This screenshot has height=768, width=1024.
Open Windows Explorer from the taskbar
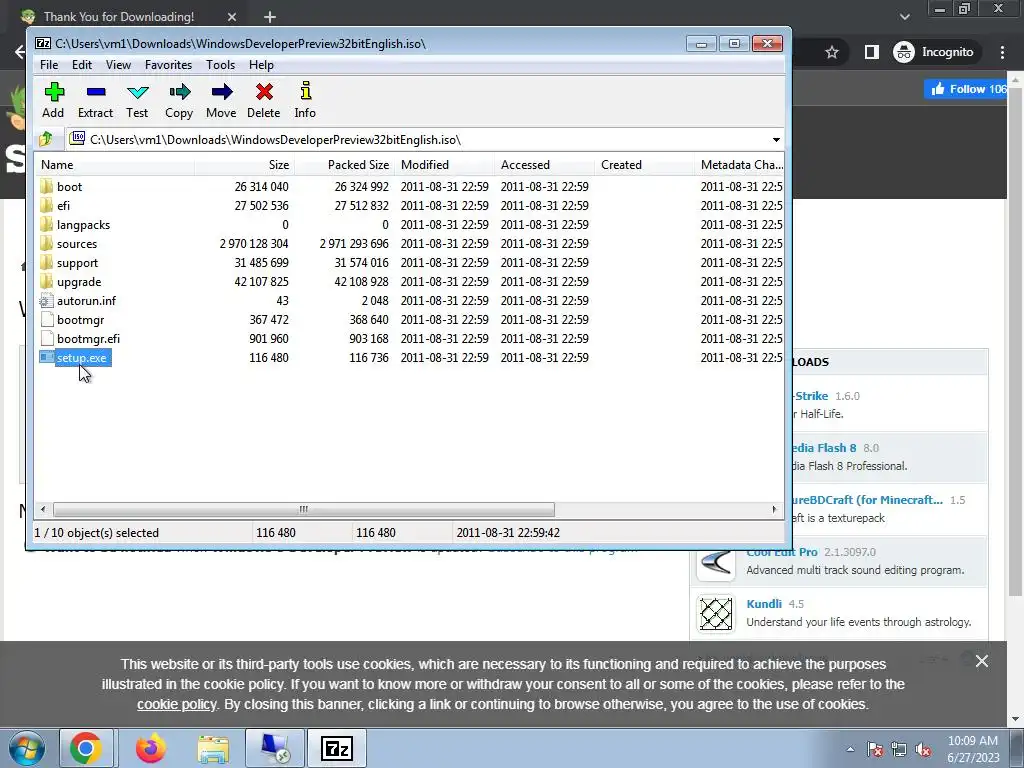pyautogui.click(x=213, y=748)
